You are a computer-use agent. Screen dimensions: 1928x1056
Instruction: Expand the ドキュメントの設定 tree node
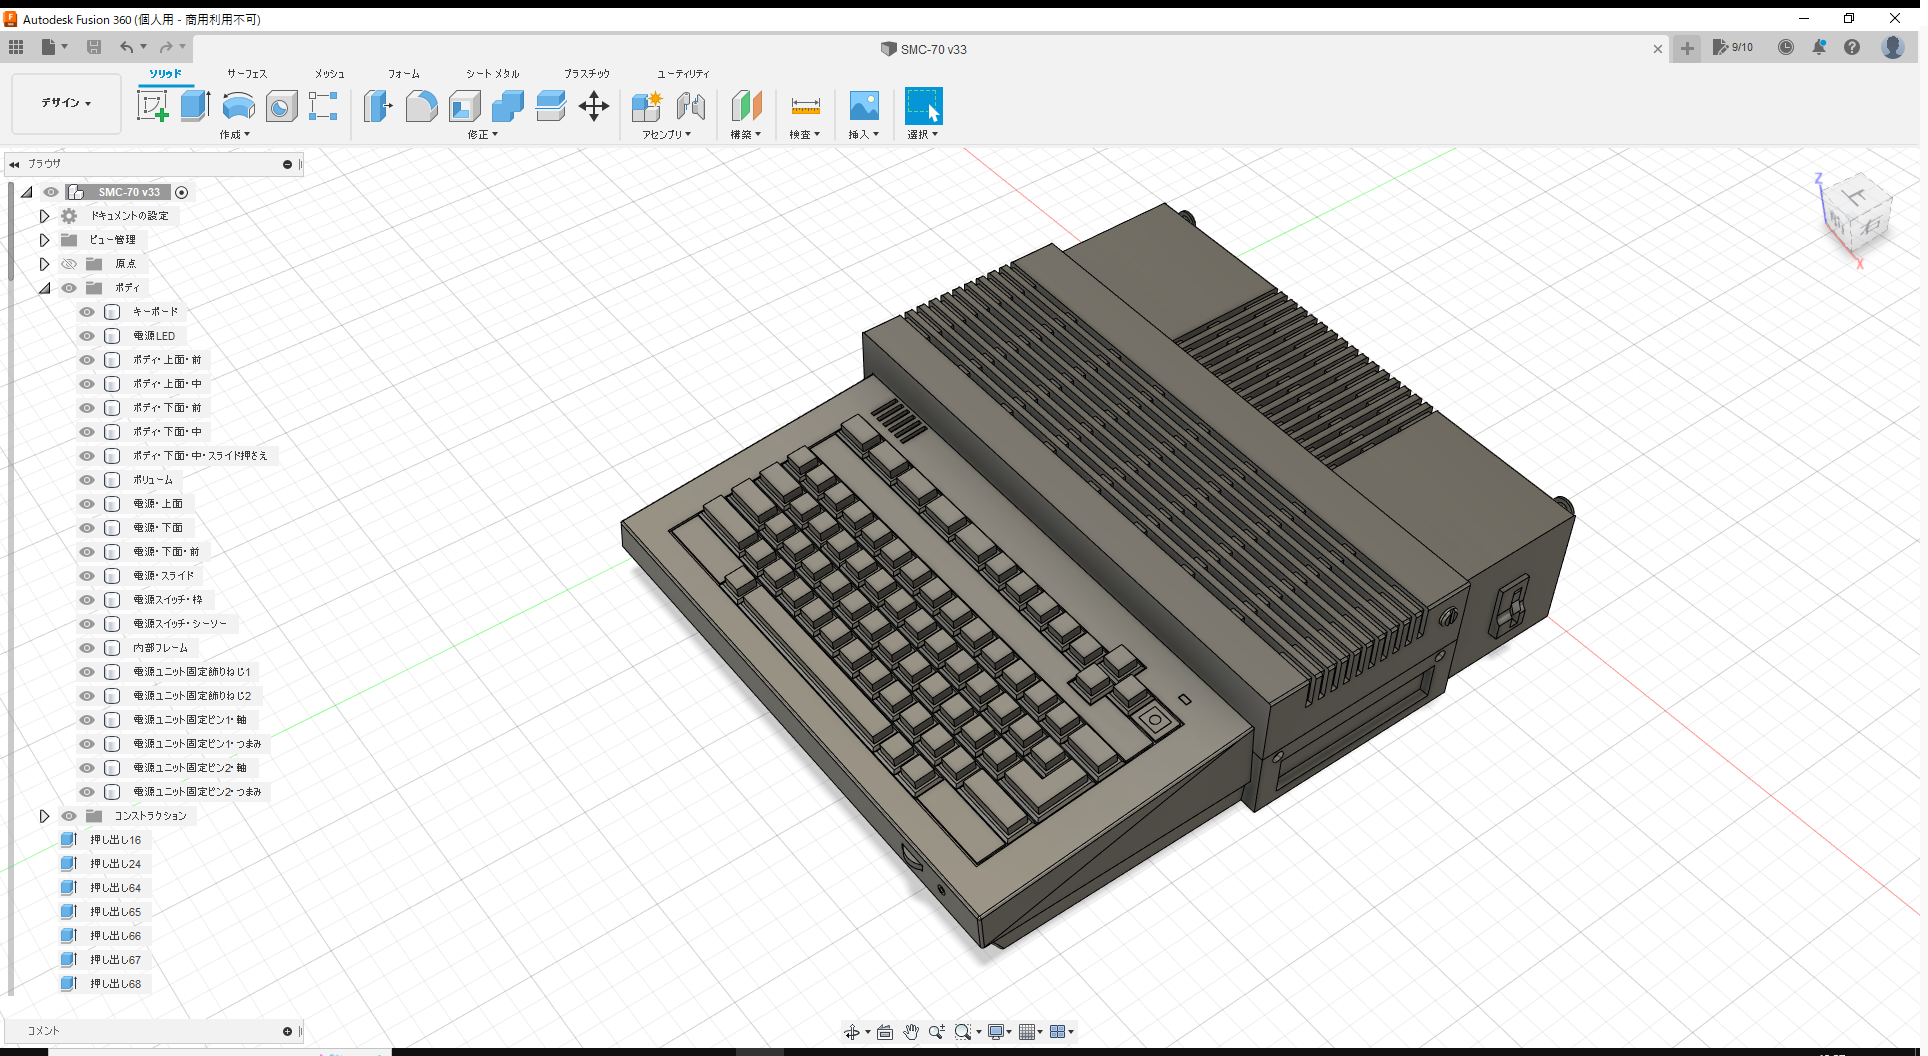pyautogui.click(x=44, y=215)
